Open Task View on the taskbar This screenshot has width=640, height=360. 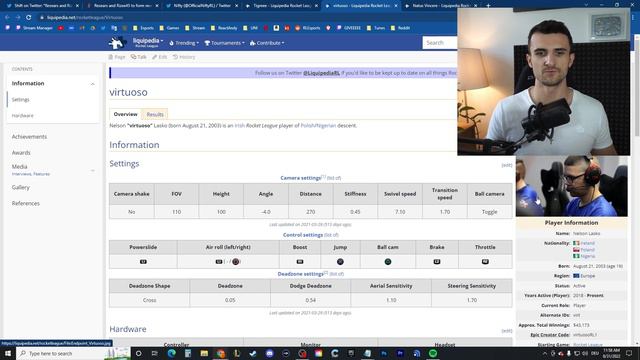[x=155, y=353]
